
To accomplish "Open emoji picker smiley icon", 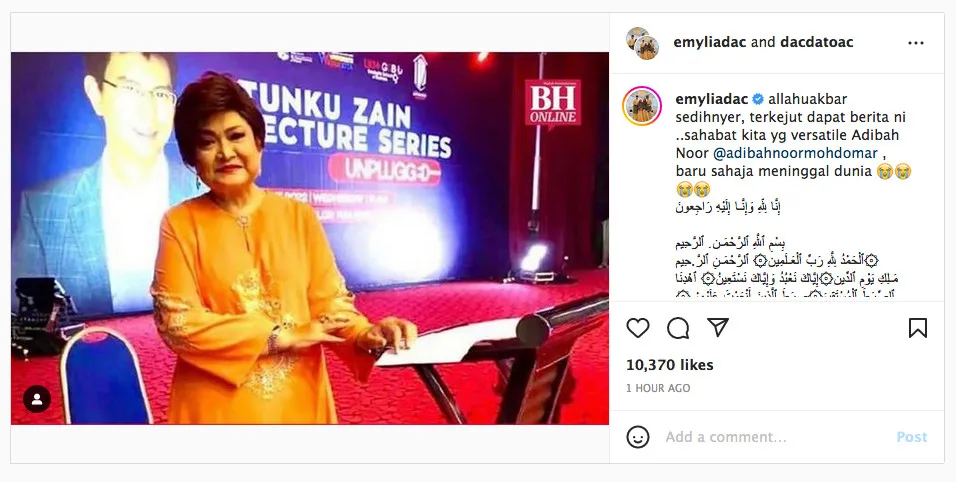I will coord(638,437).
